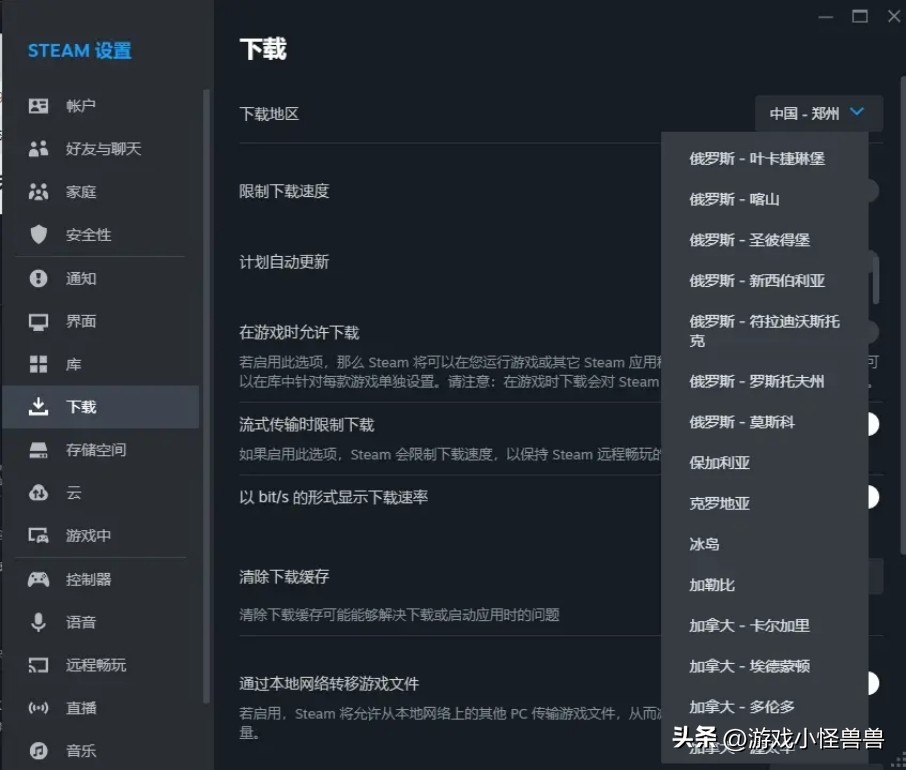Image resolution: width=906 pixels, height=770 pixels.
Task: Open the download region dropdown showing 中国 - 郑州
Action: tap(817, 113)
